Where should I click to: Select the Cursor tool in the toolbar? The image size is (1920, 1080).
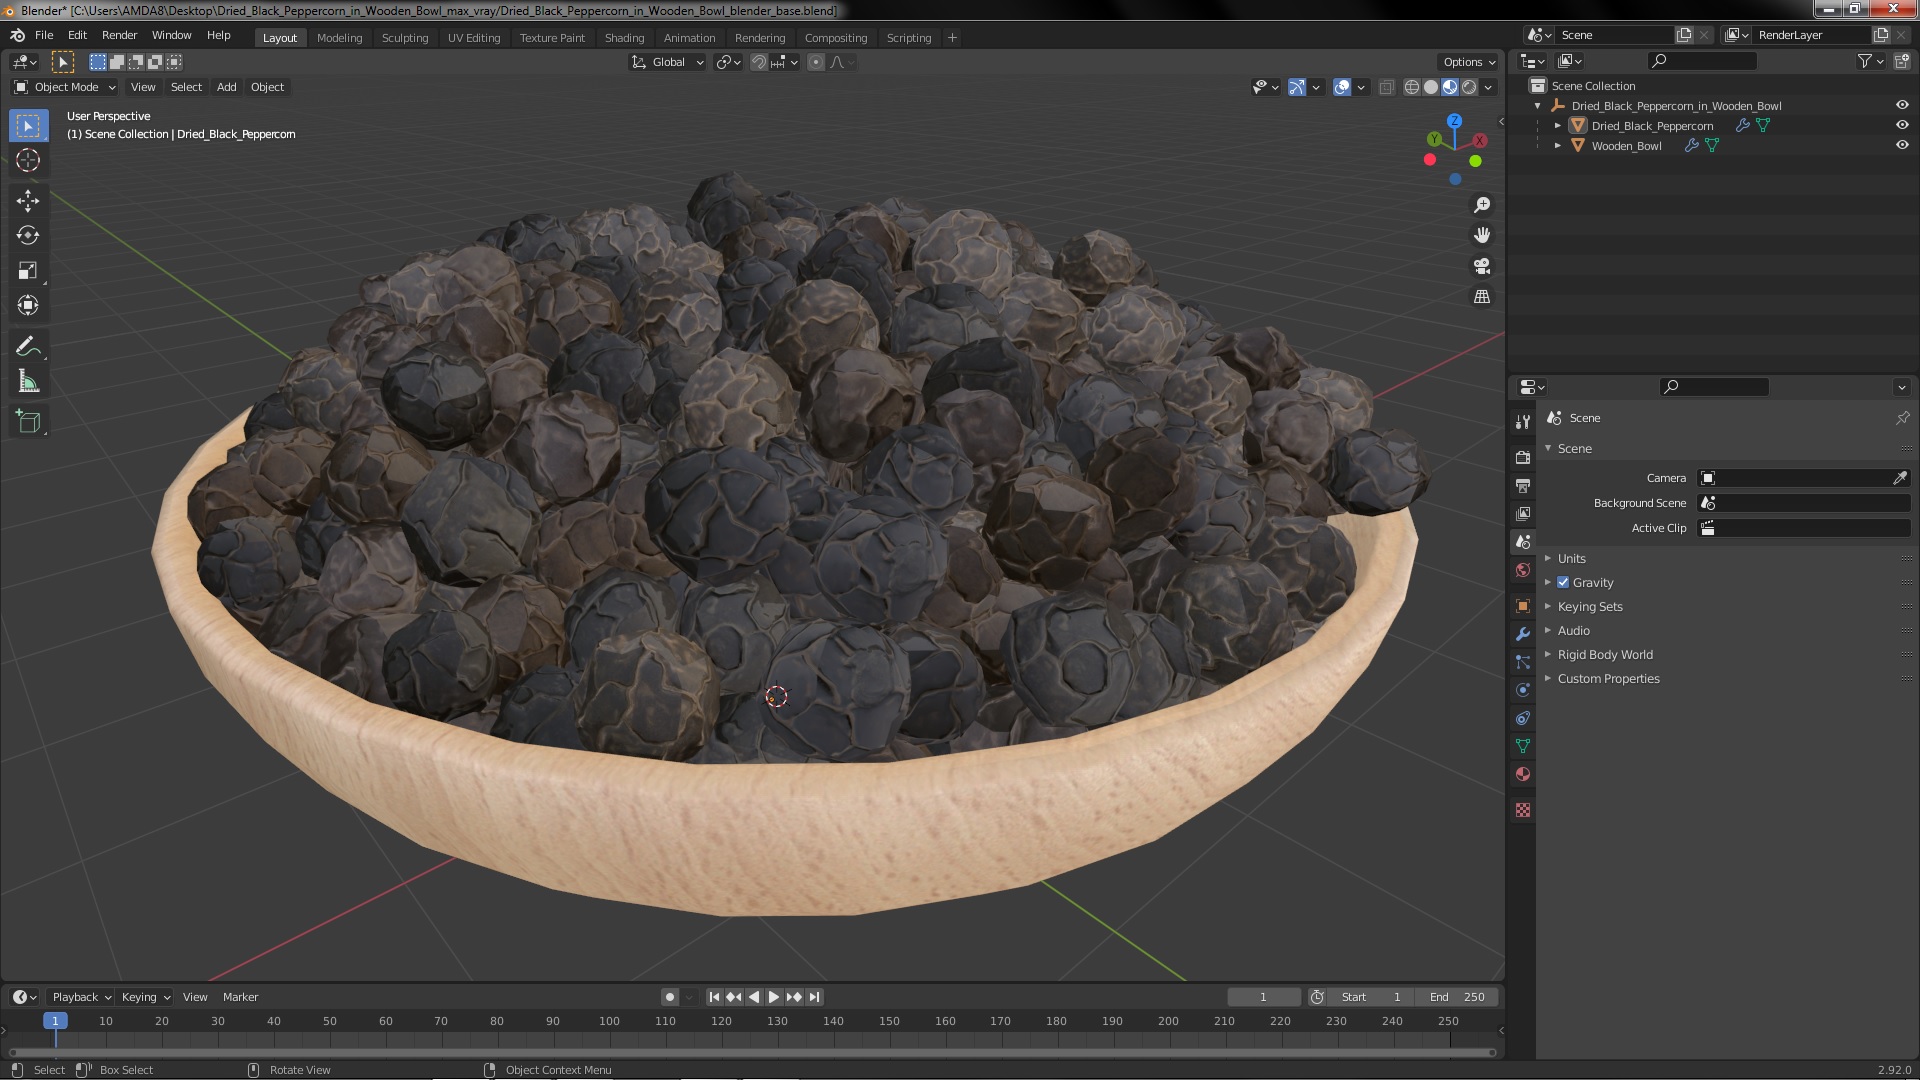(28, 160)
